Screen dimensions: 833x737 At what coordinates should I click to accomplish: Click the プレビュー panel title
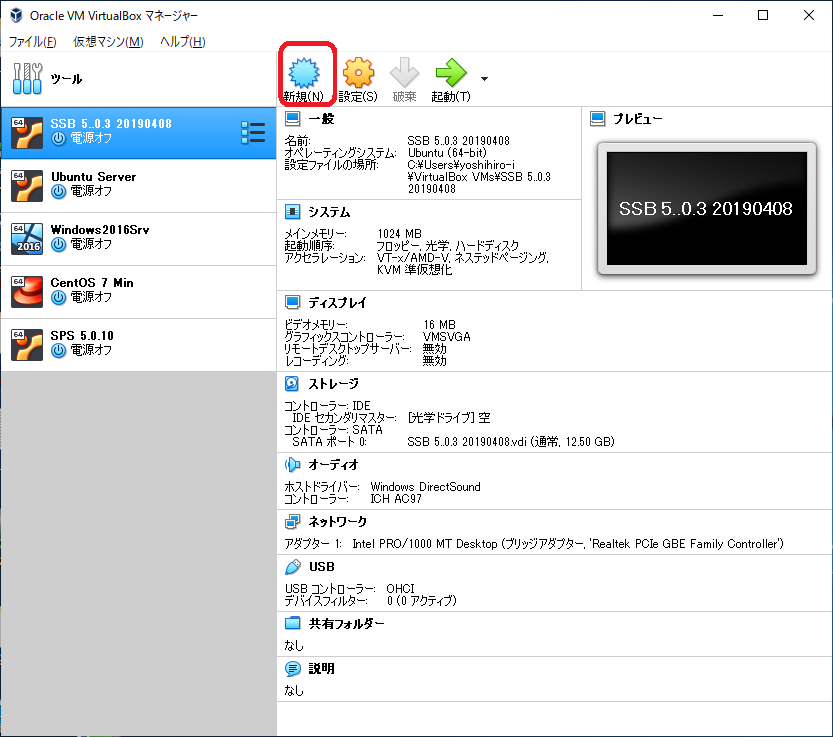(638, 118)
